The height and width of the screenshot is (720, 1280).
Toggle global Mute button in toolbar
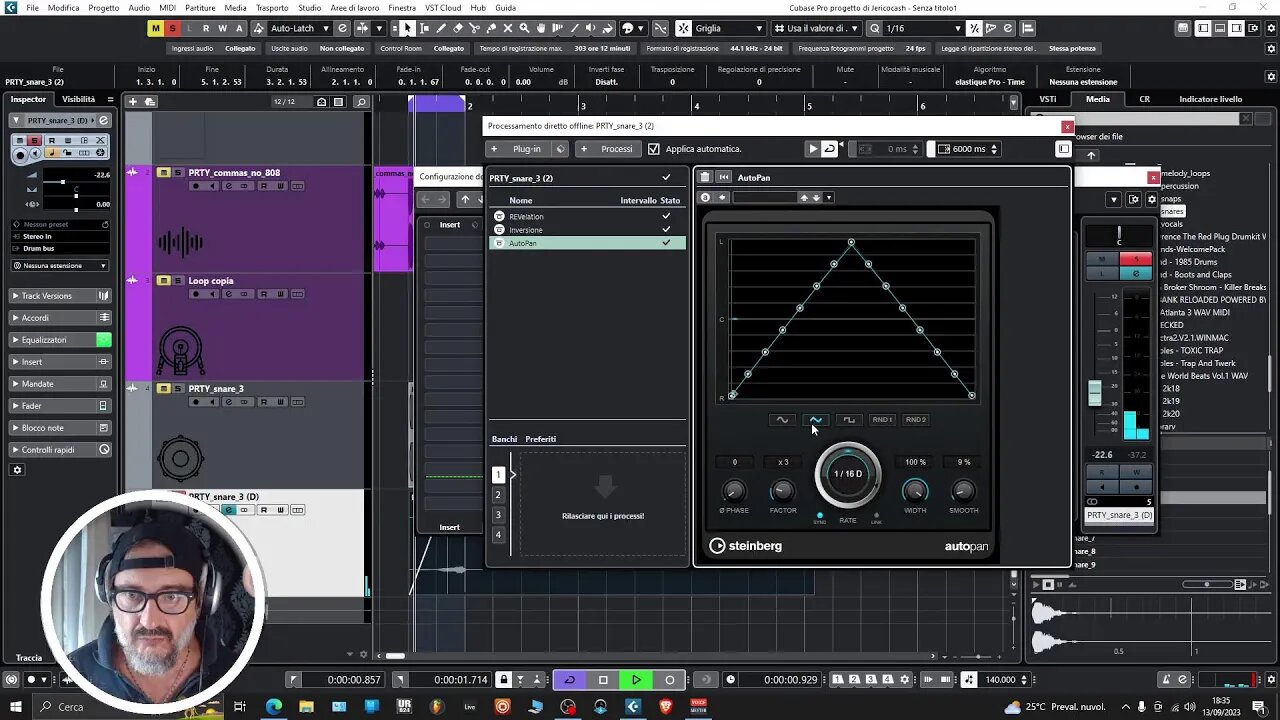[x=155, y=28]
